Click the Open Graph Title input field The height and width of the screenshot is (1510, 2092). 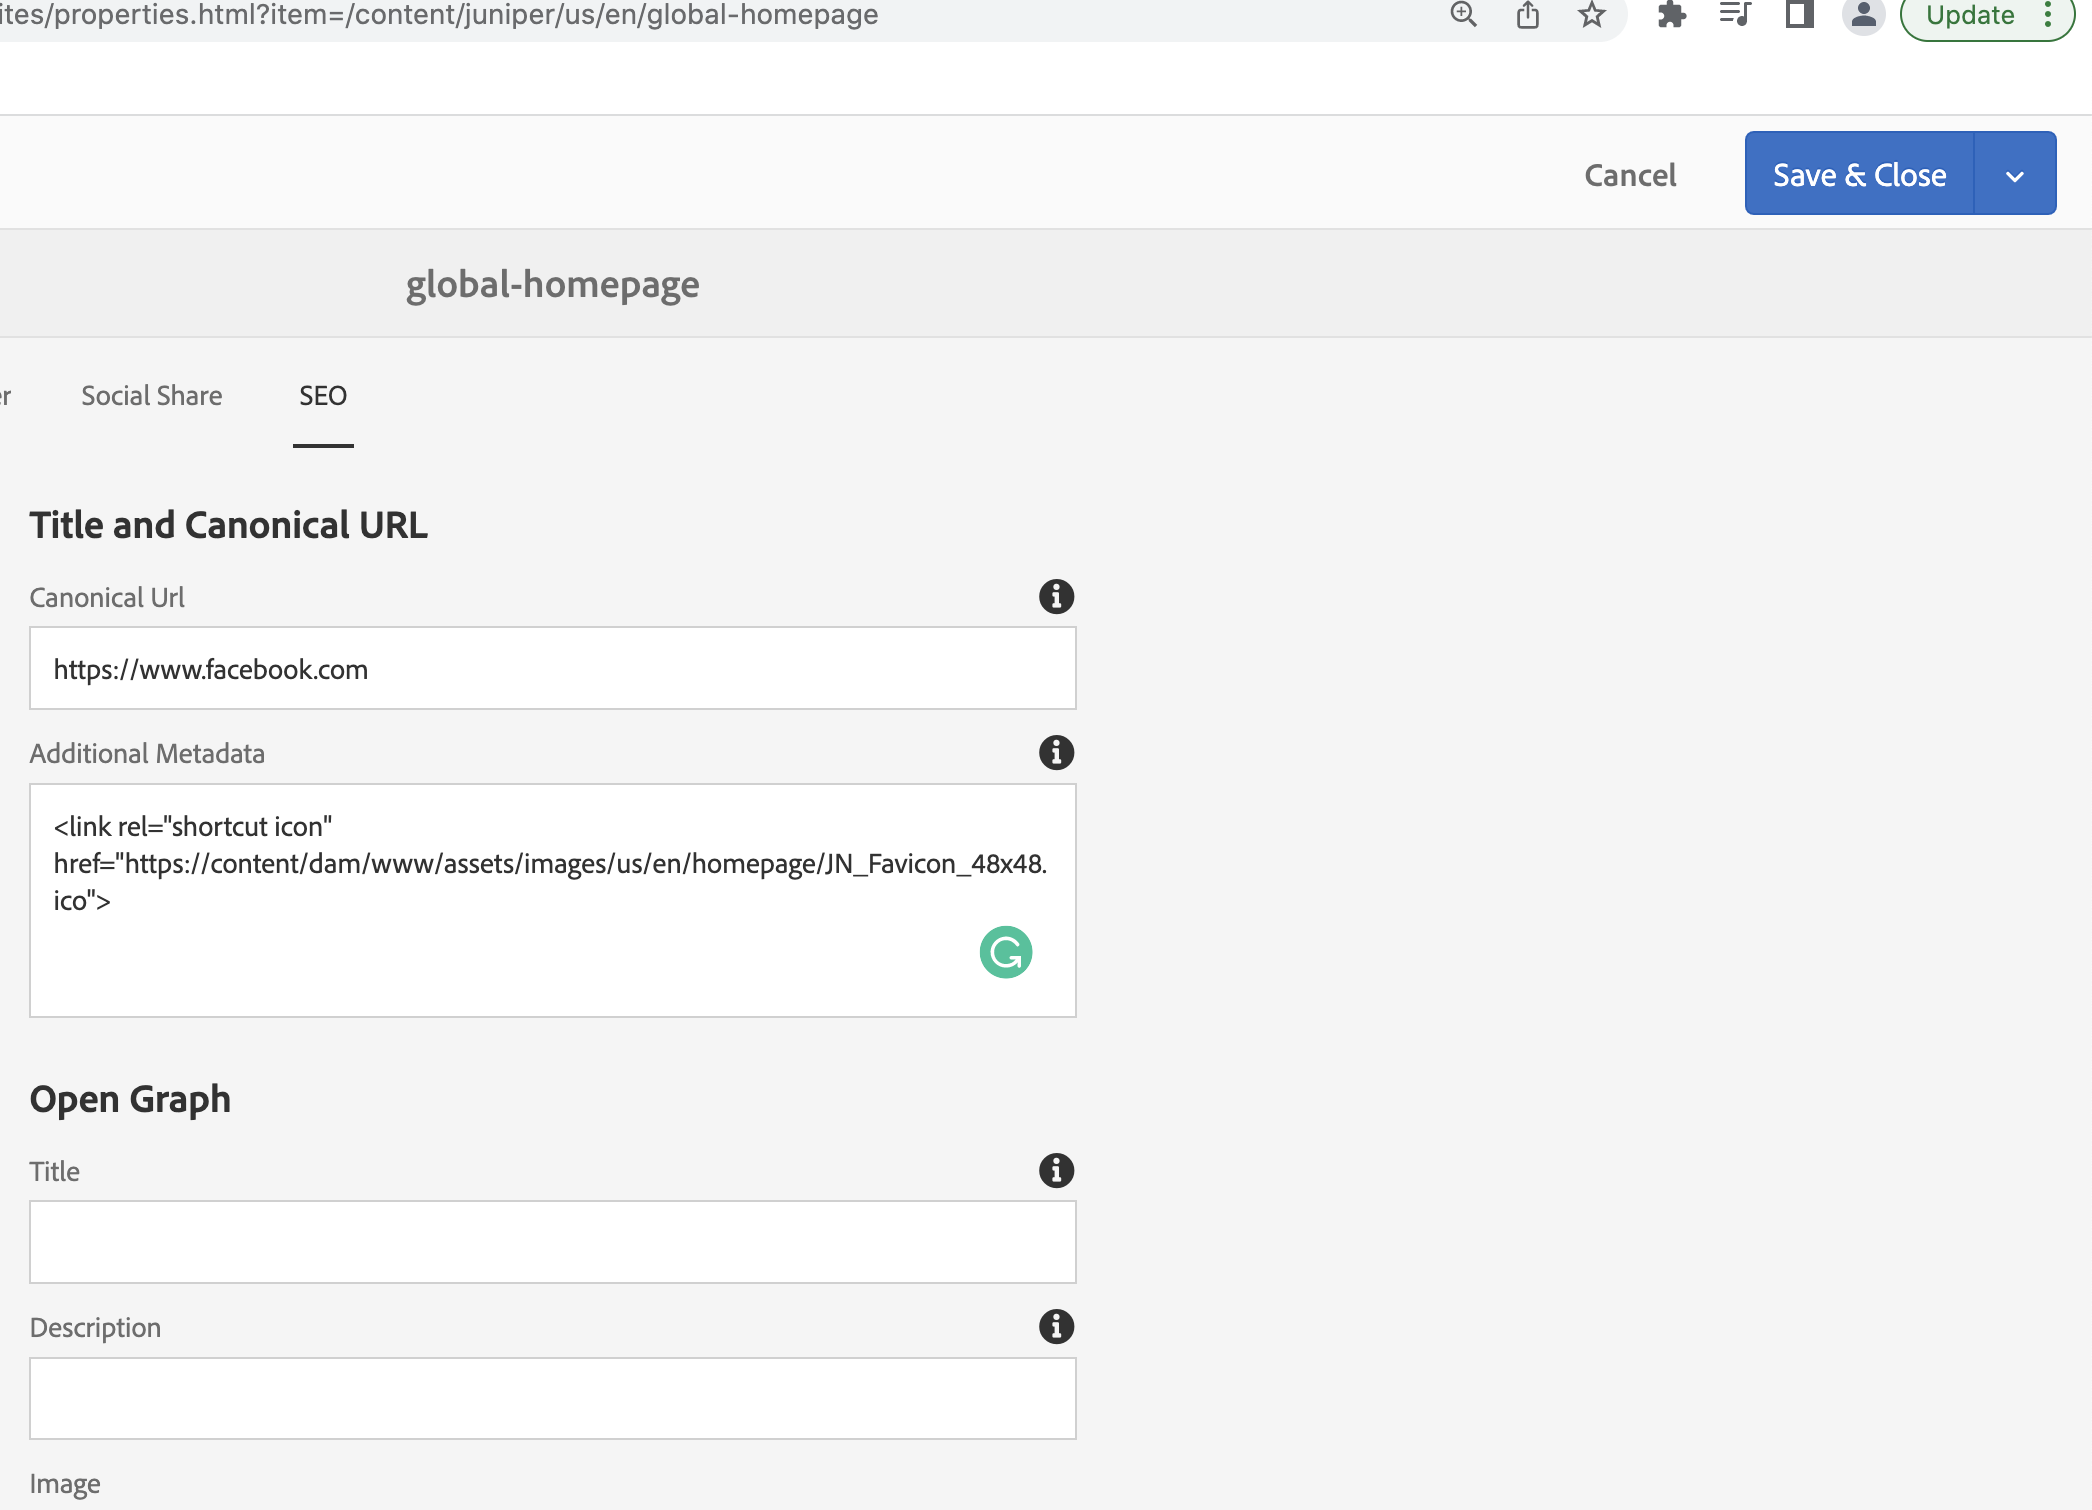coord(552,1239)
